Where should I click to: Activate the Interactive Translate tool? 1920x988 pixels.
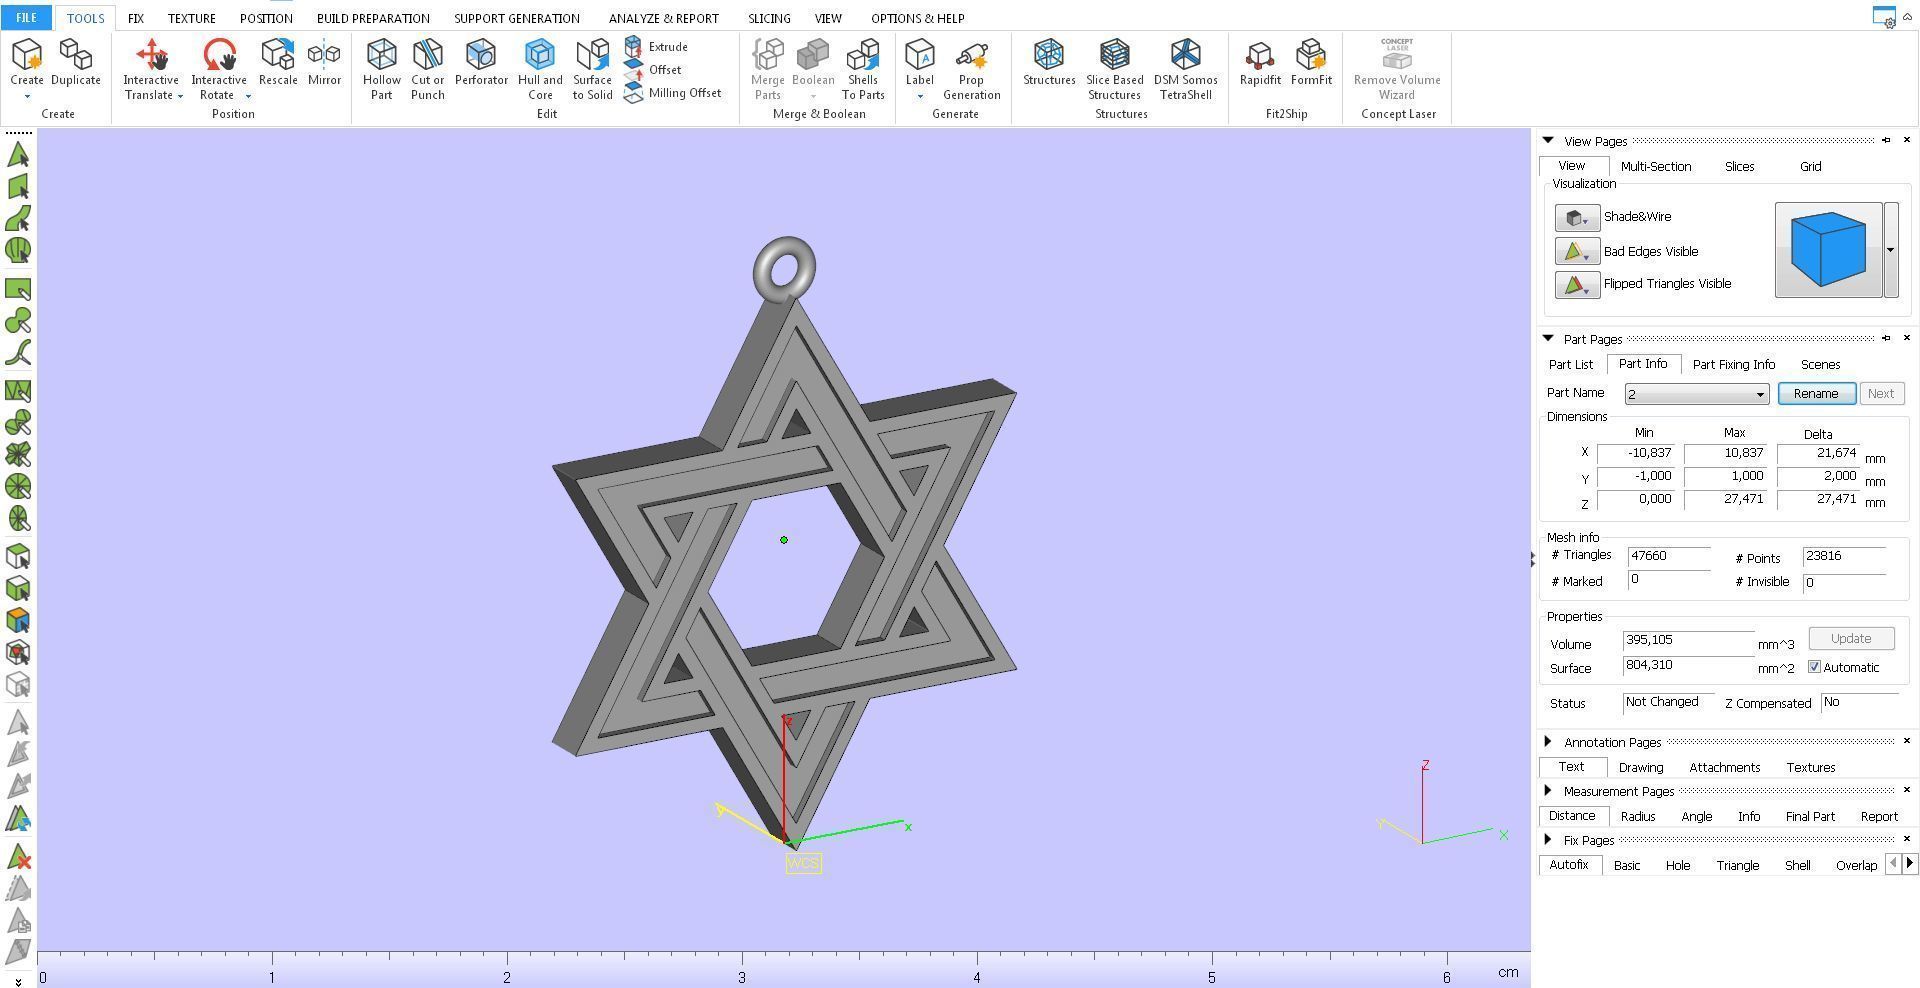151,68
